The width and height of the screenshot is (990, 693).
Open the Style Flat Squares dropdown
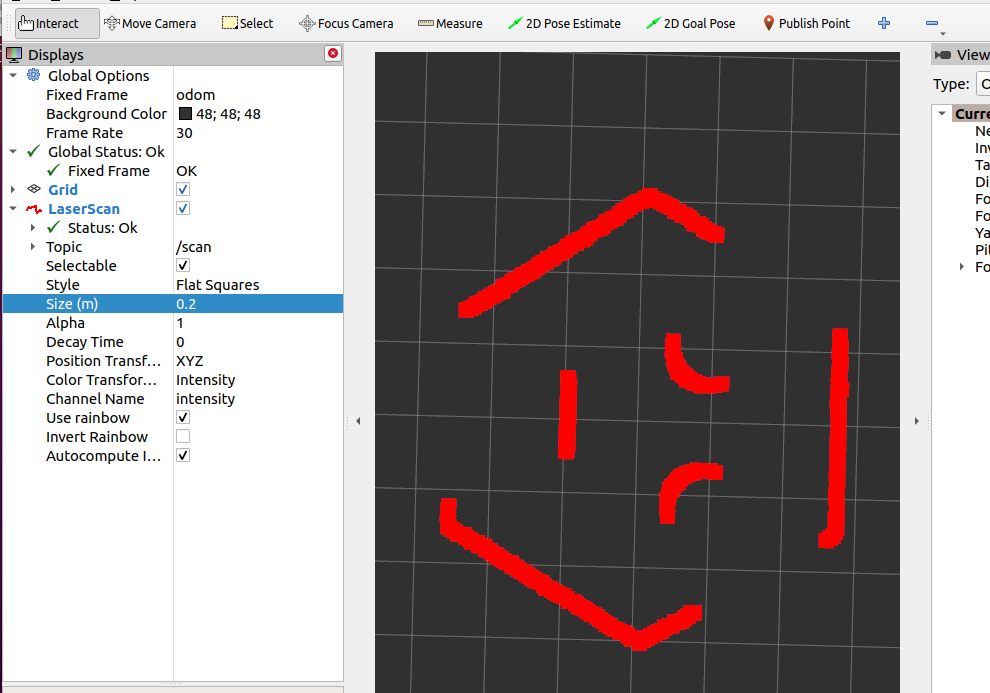tap(257, 285)
